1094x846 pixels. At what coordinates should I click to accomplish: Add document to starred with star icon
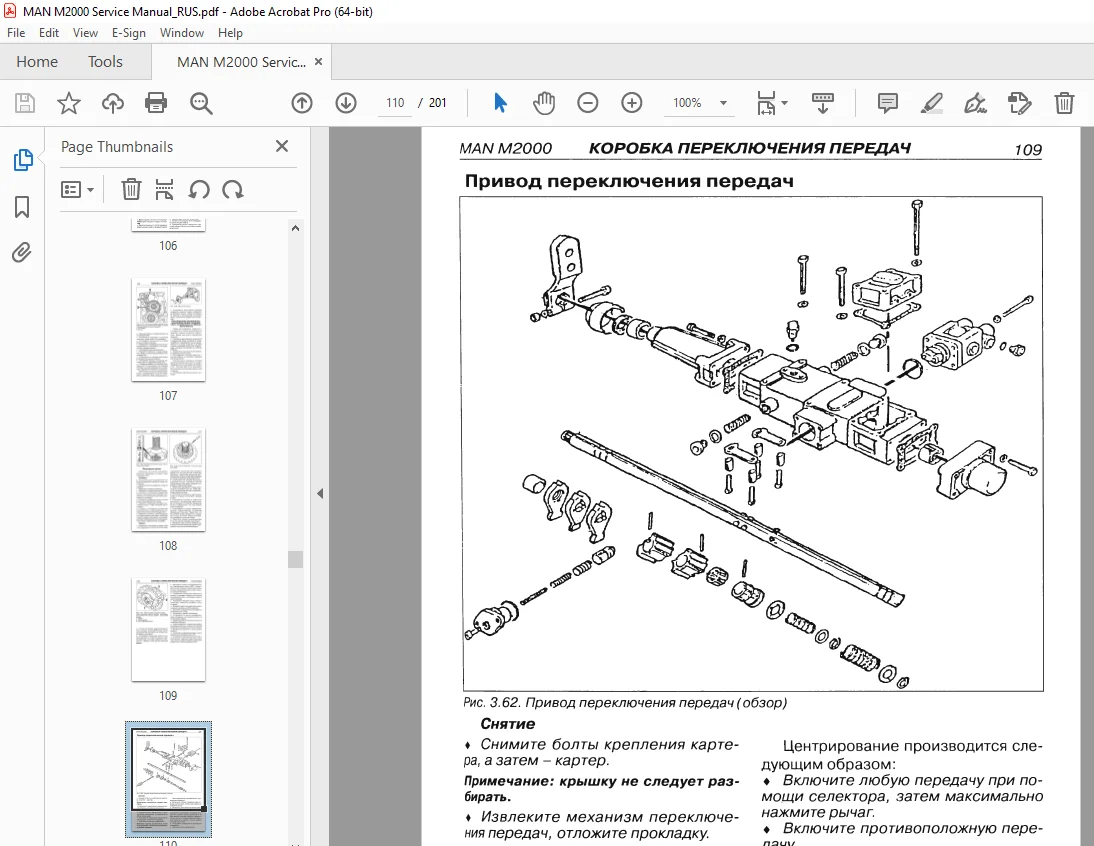pos(68,103)
